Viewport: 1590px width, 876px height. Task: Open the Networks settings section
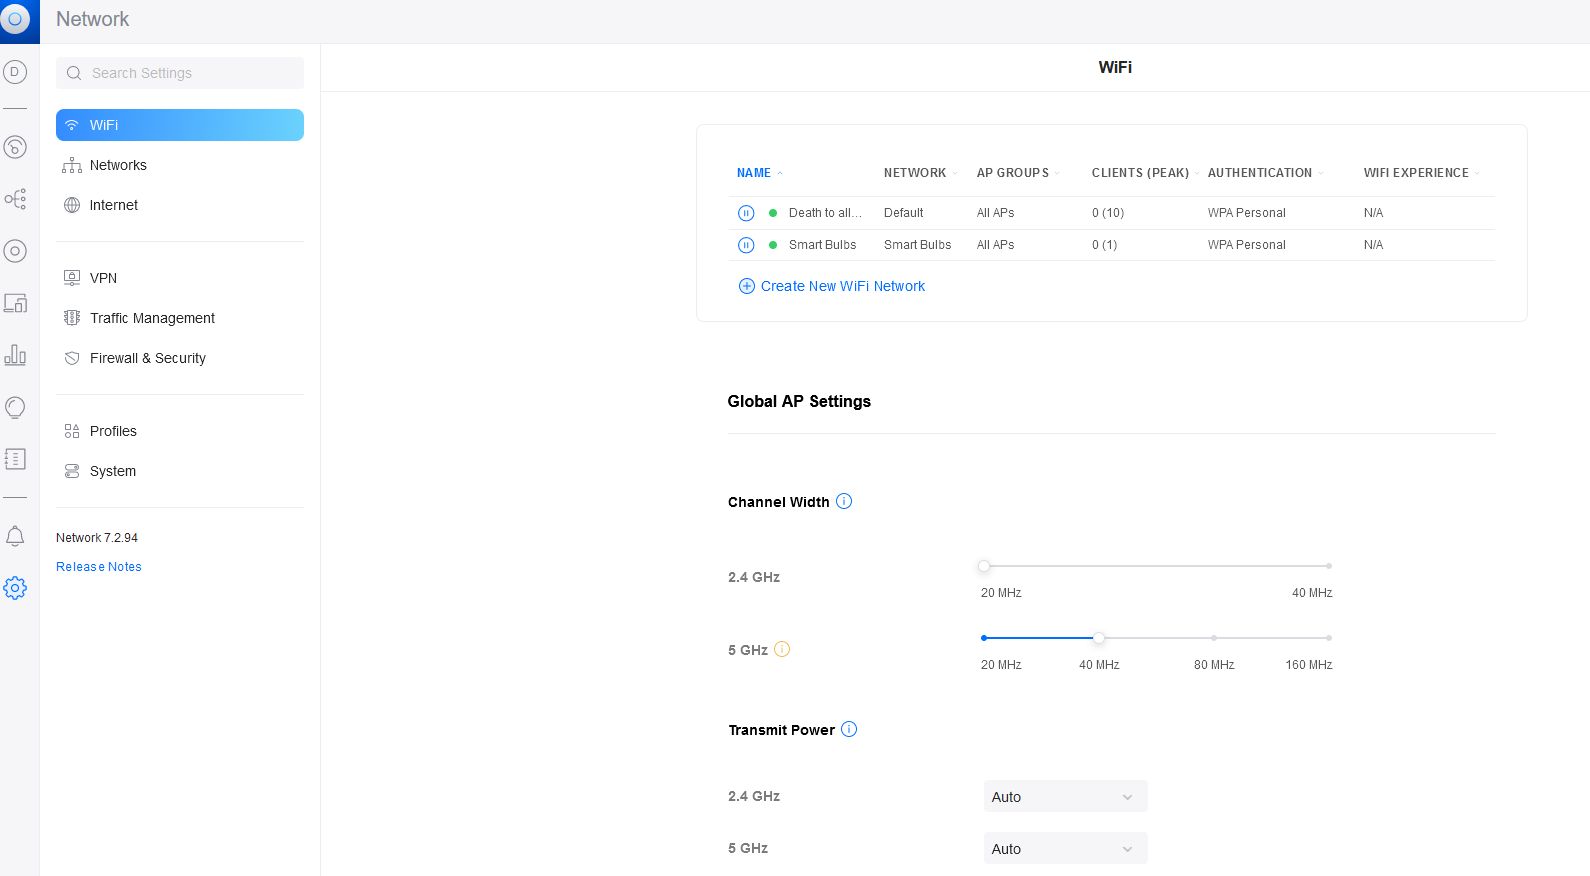click(180, 165)
